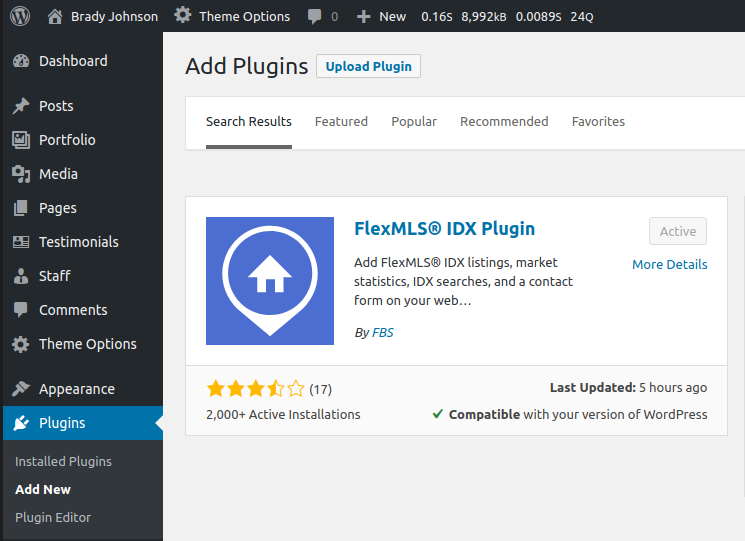Switch to the Favorites tab
This screenshot has width=745, height=541.
(x=598, y=122)
